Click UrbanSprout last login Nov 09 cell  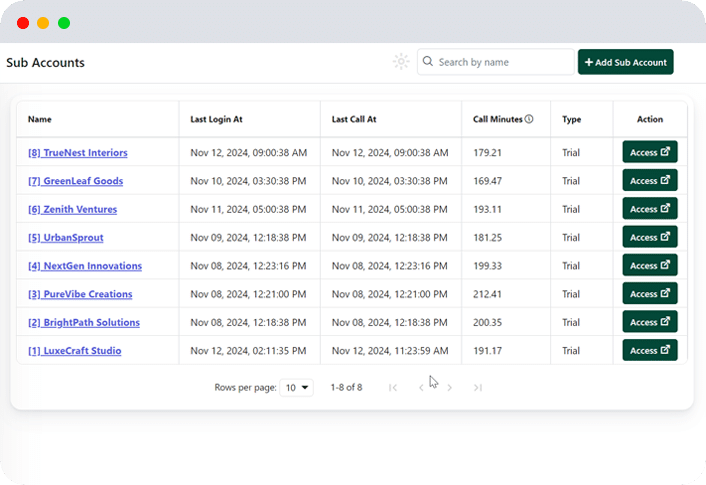[x=248, y=238]
